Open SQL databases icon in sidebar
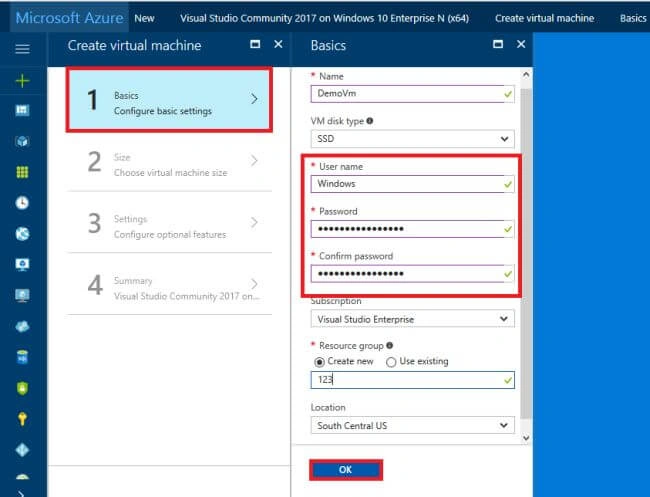 pyautogui.click(x=22, y=357)
